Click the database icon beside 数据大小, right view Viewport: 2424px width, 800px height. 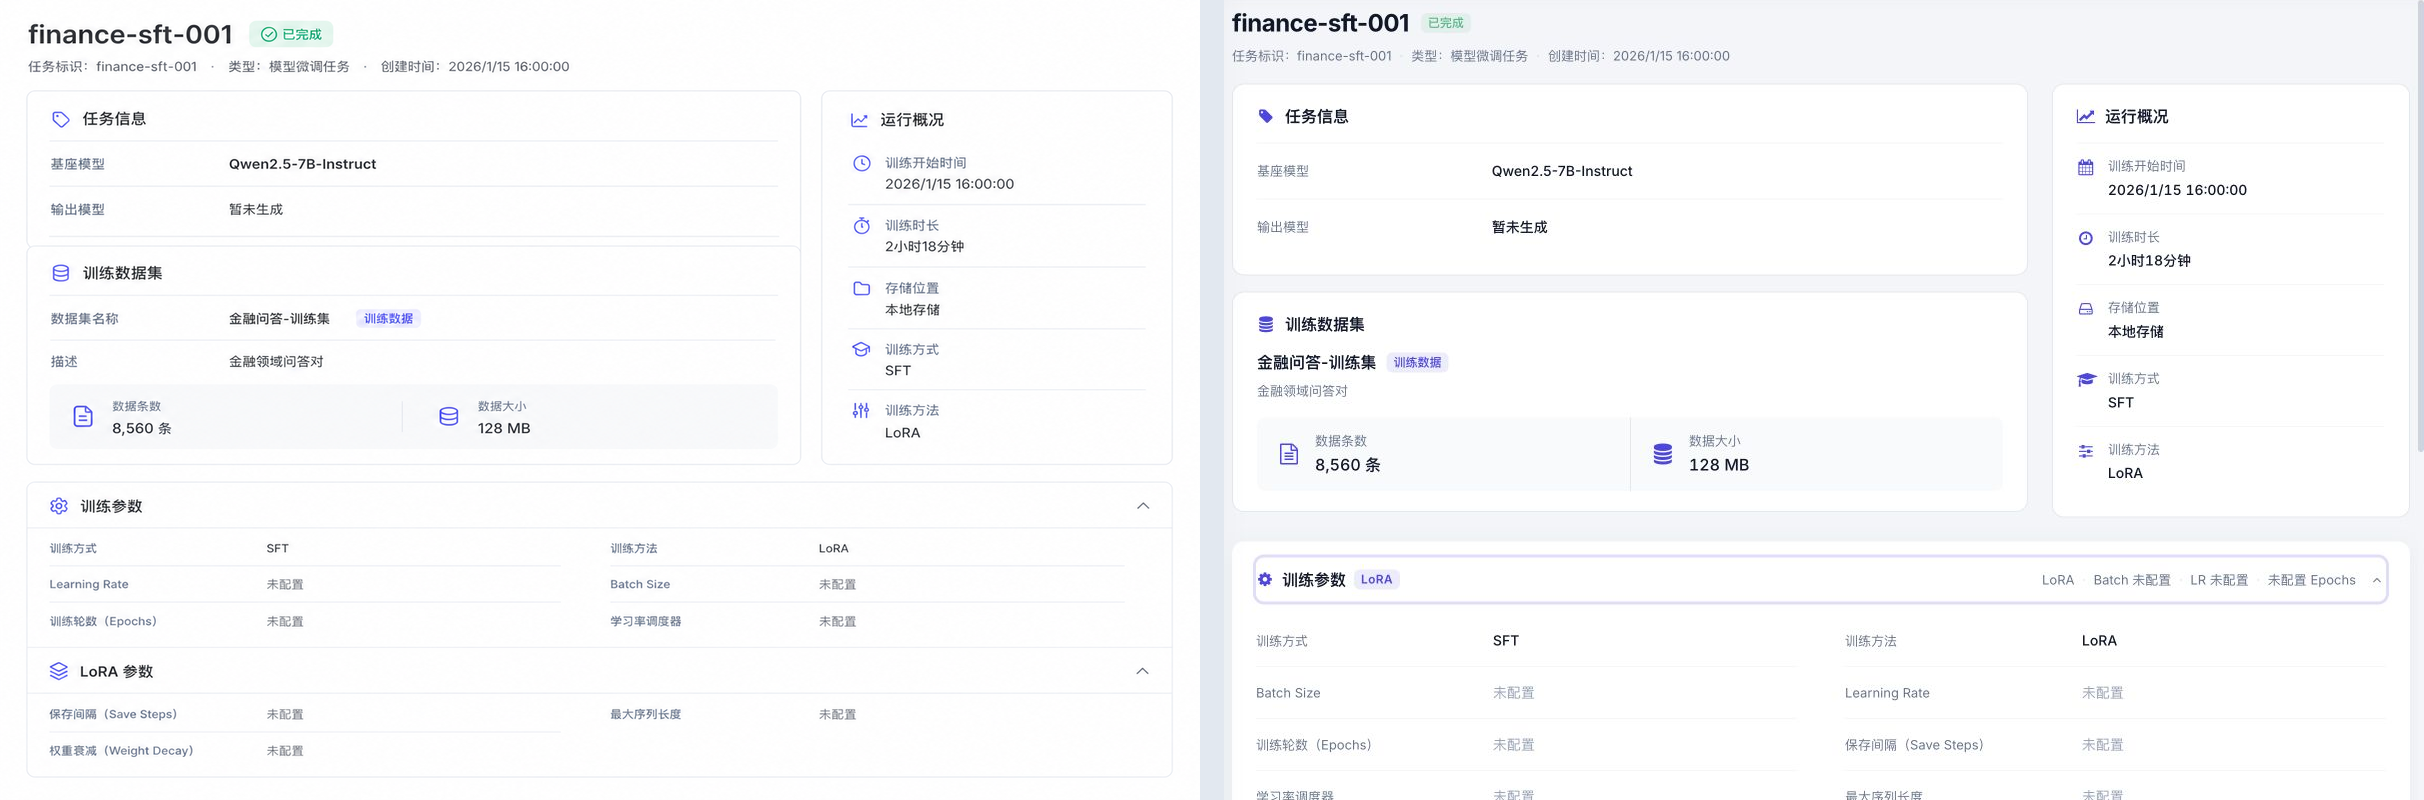point(1662,454)
